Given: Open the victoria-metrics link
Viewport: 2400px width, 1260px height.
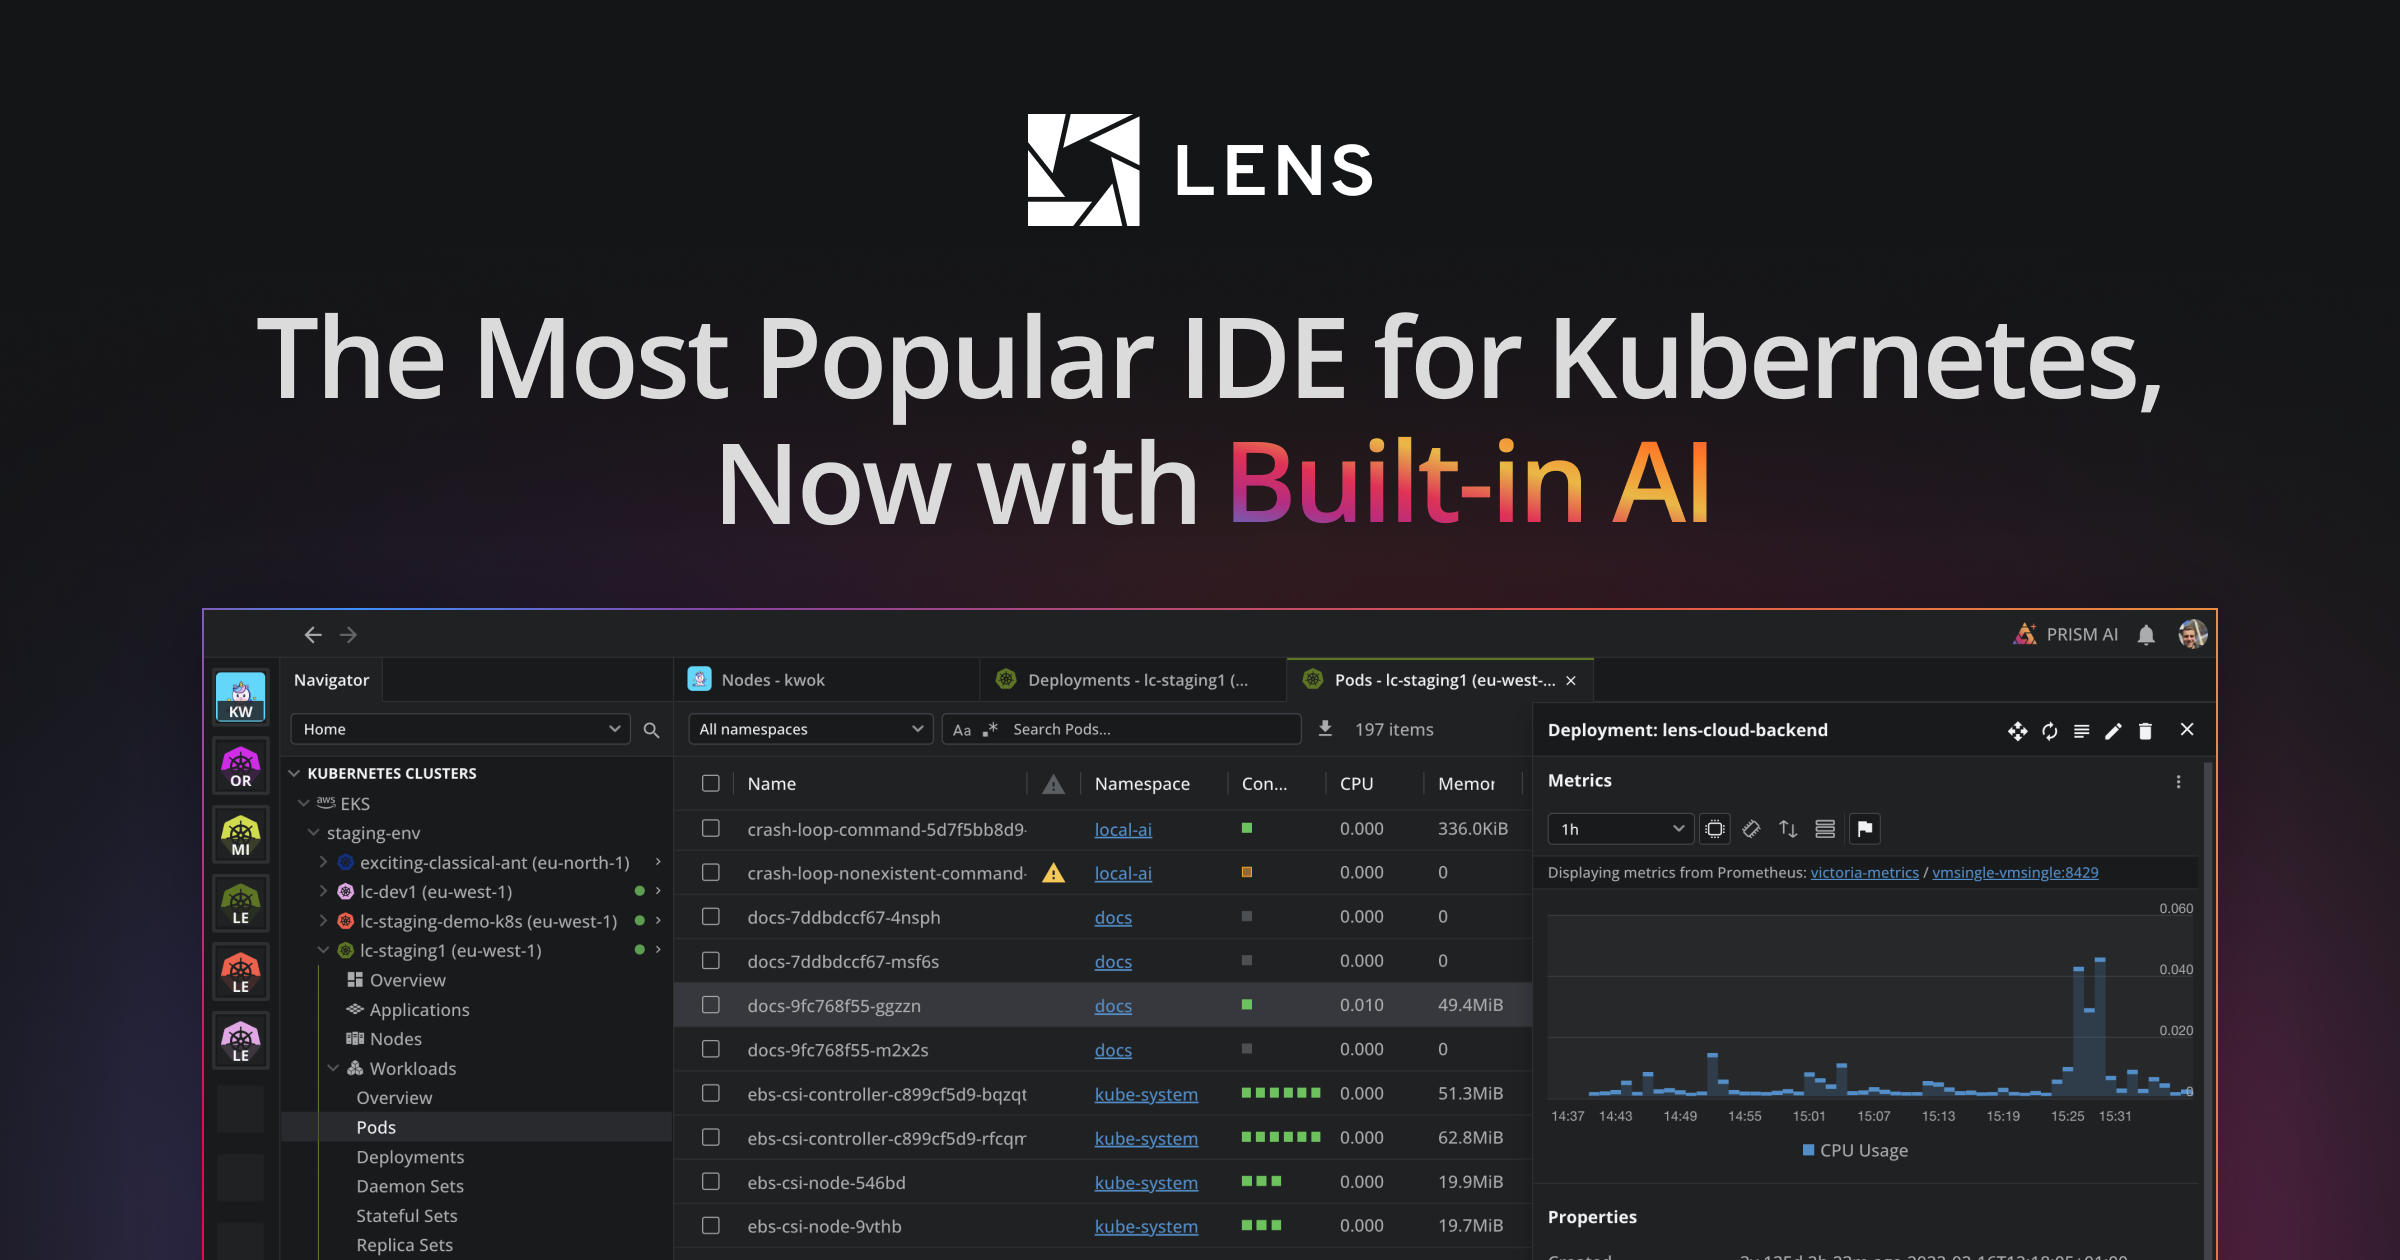Looking at the screenshot, I should [x=1864, y=872].
